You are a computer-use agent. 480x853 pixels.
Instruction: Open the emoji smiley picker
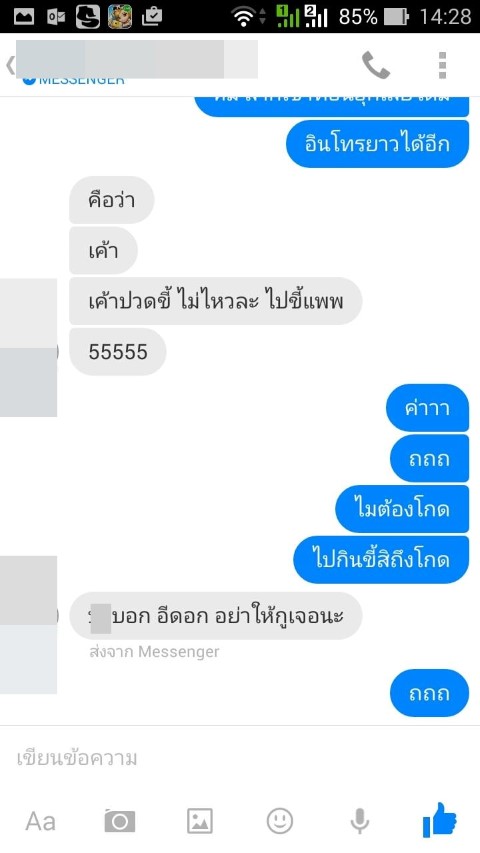tap(280, 821)
